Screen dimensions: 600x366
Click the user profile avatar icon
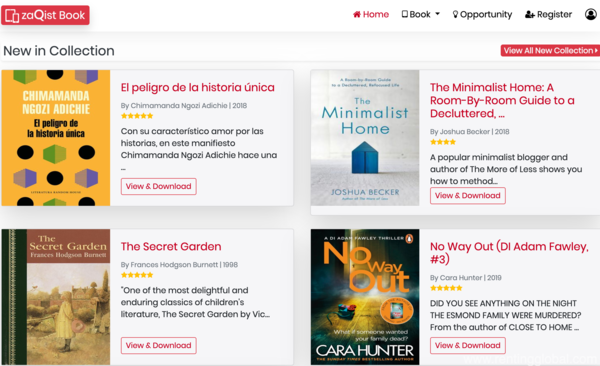pos(591,15)
